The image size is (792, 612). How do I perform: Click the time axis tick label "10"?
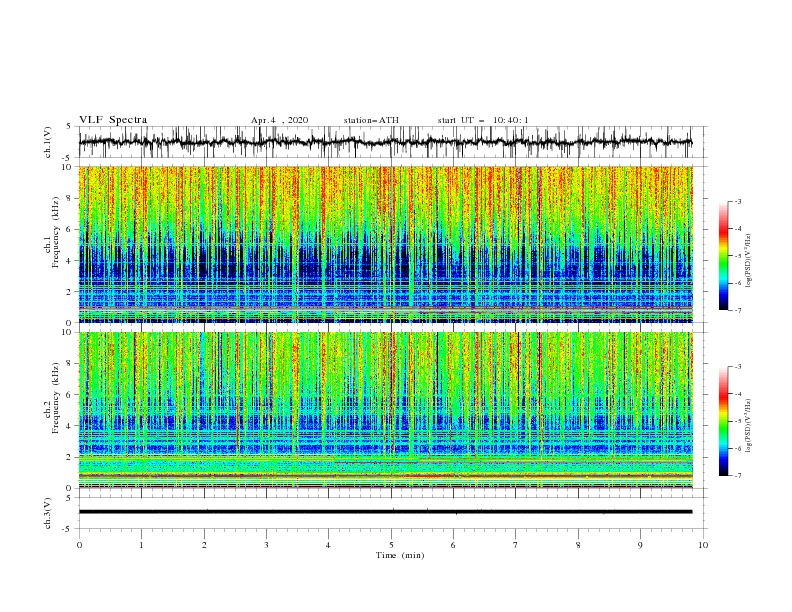tap(703, 545)
